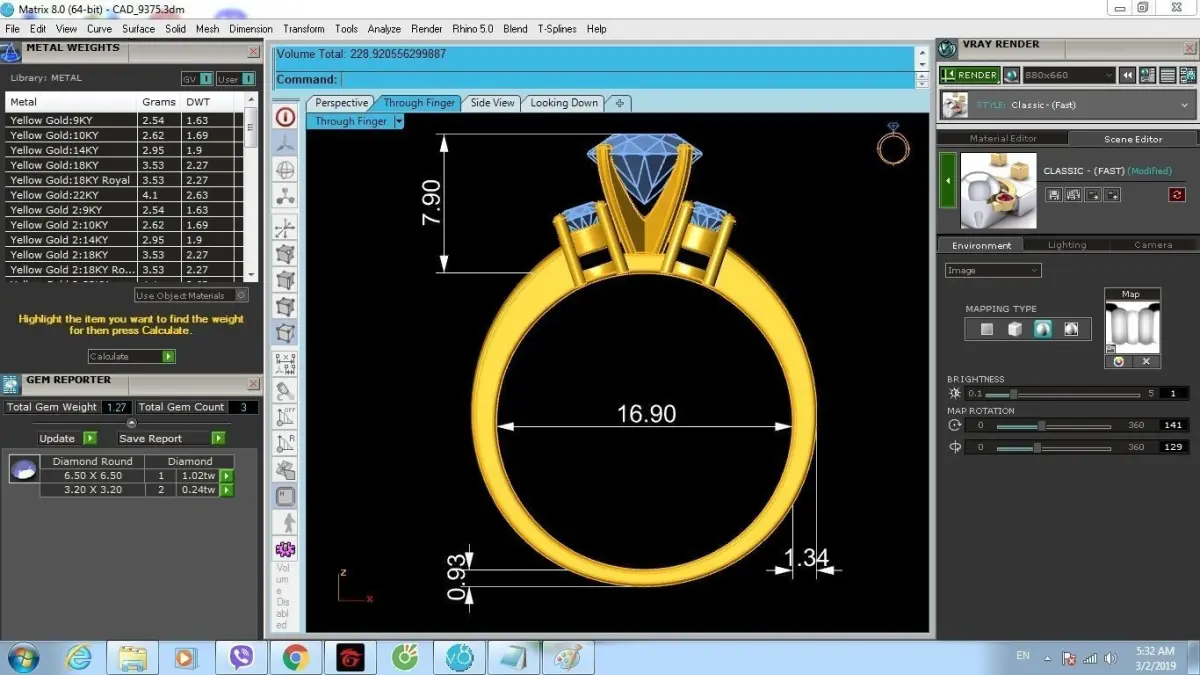Click the command history scroll-down arrow
1200x675 pixels.
(922, 65)
